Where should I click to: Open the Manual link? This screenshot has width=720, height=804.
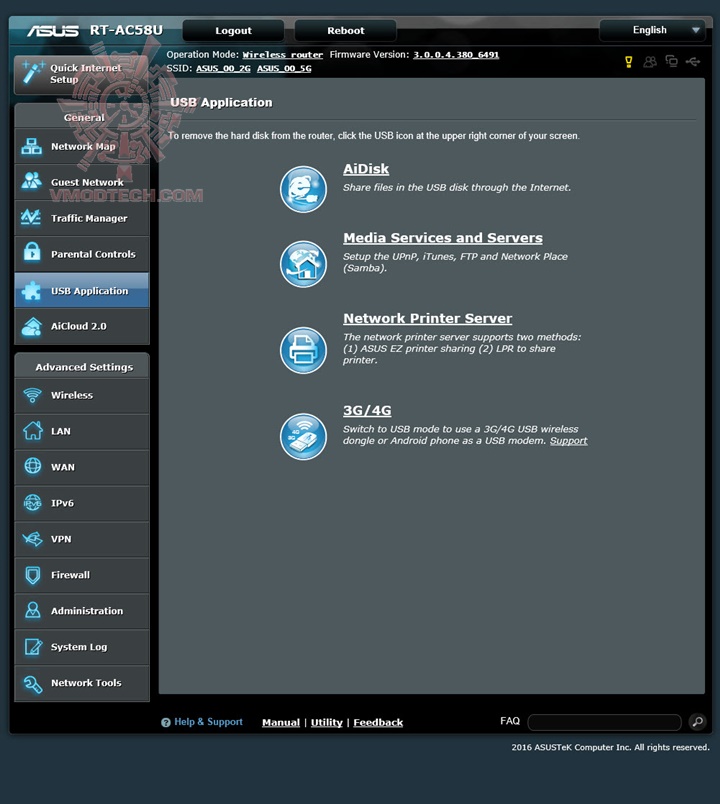point(281,722)
